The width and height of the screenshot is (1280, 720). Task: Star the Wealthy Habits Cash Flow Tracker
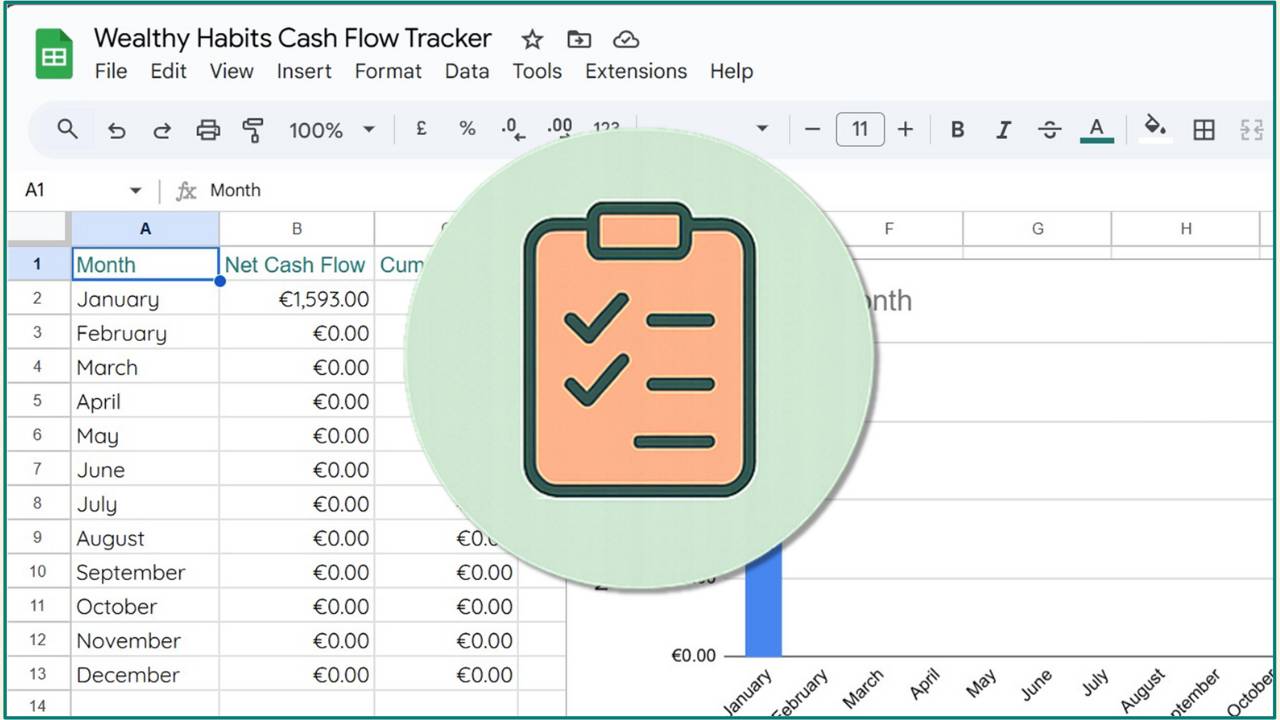531,39
